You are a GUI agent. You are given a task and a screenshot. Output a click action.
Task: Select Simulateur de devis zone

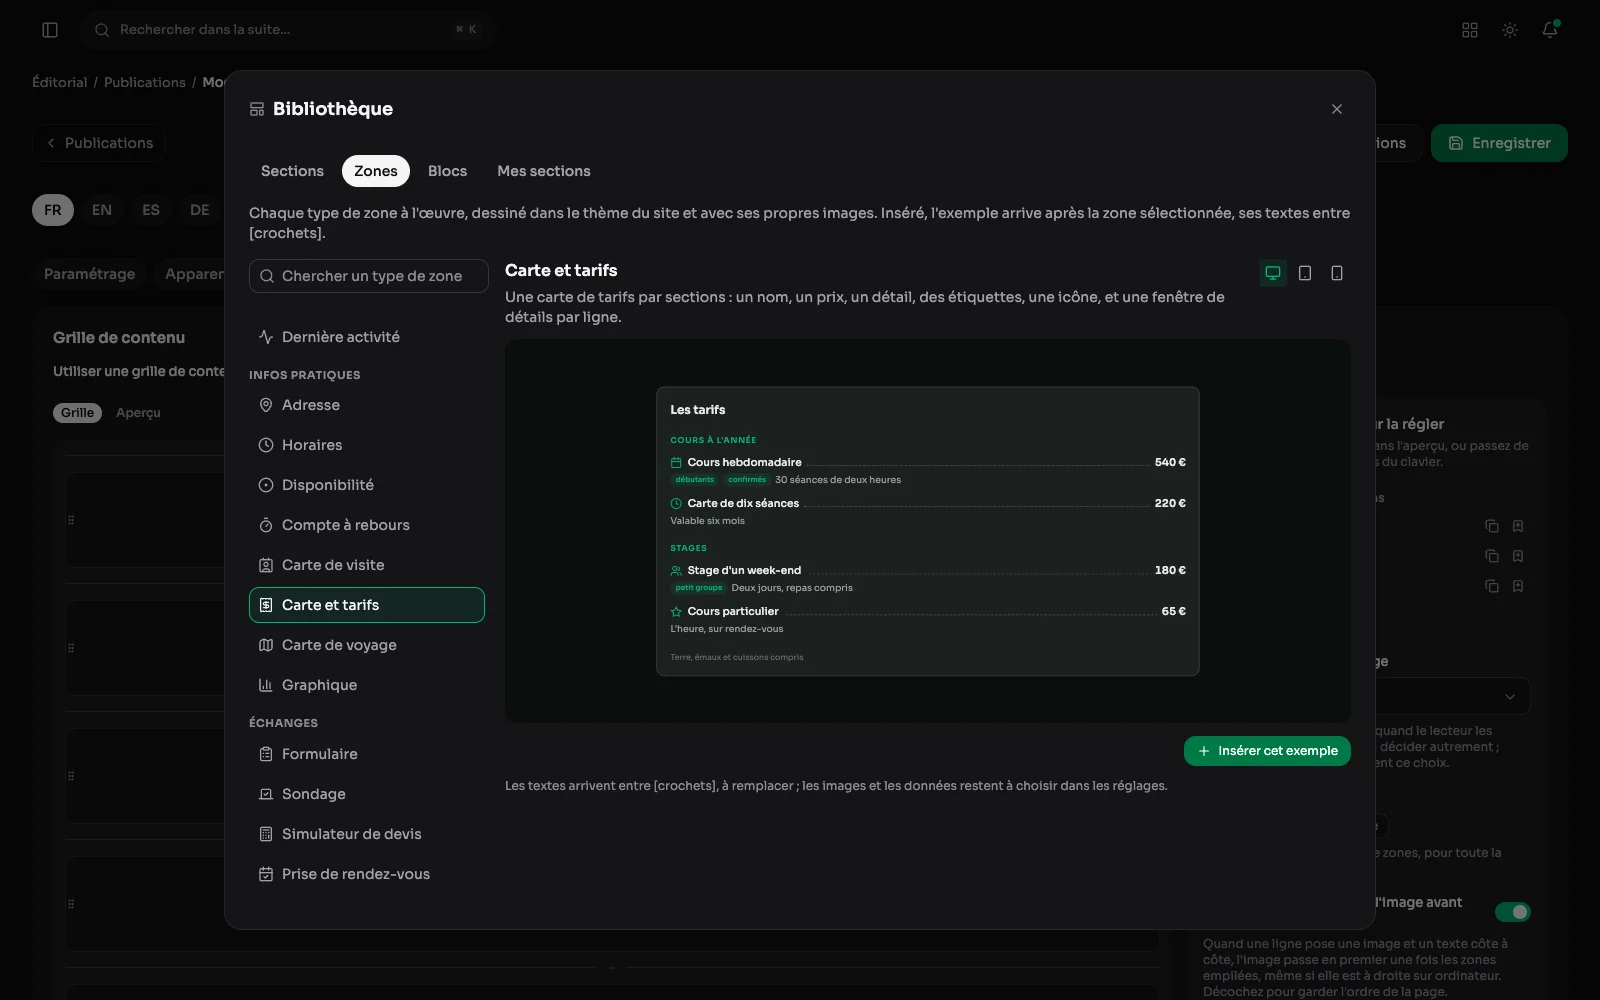(367, 834)
